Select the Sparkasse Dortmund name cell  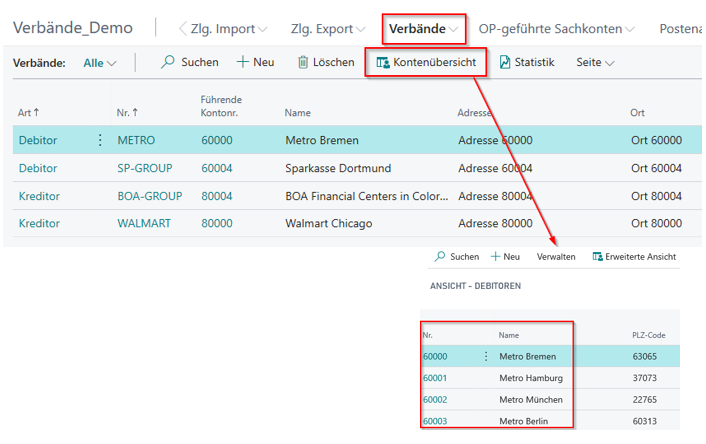pos(338,168)
